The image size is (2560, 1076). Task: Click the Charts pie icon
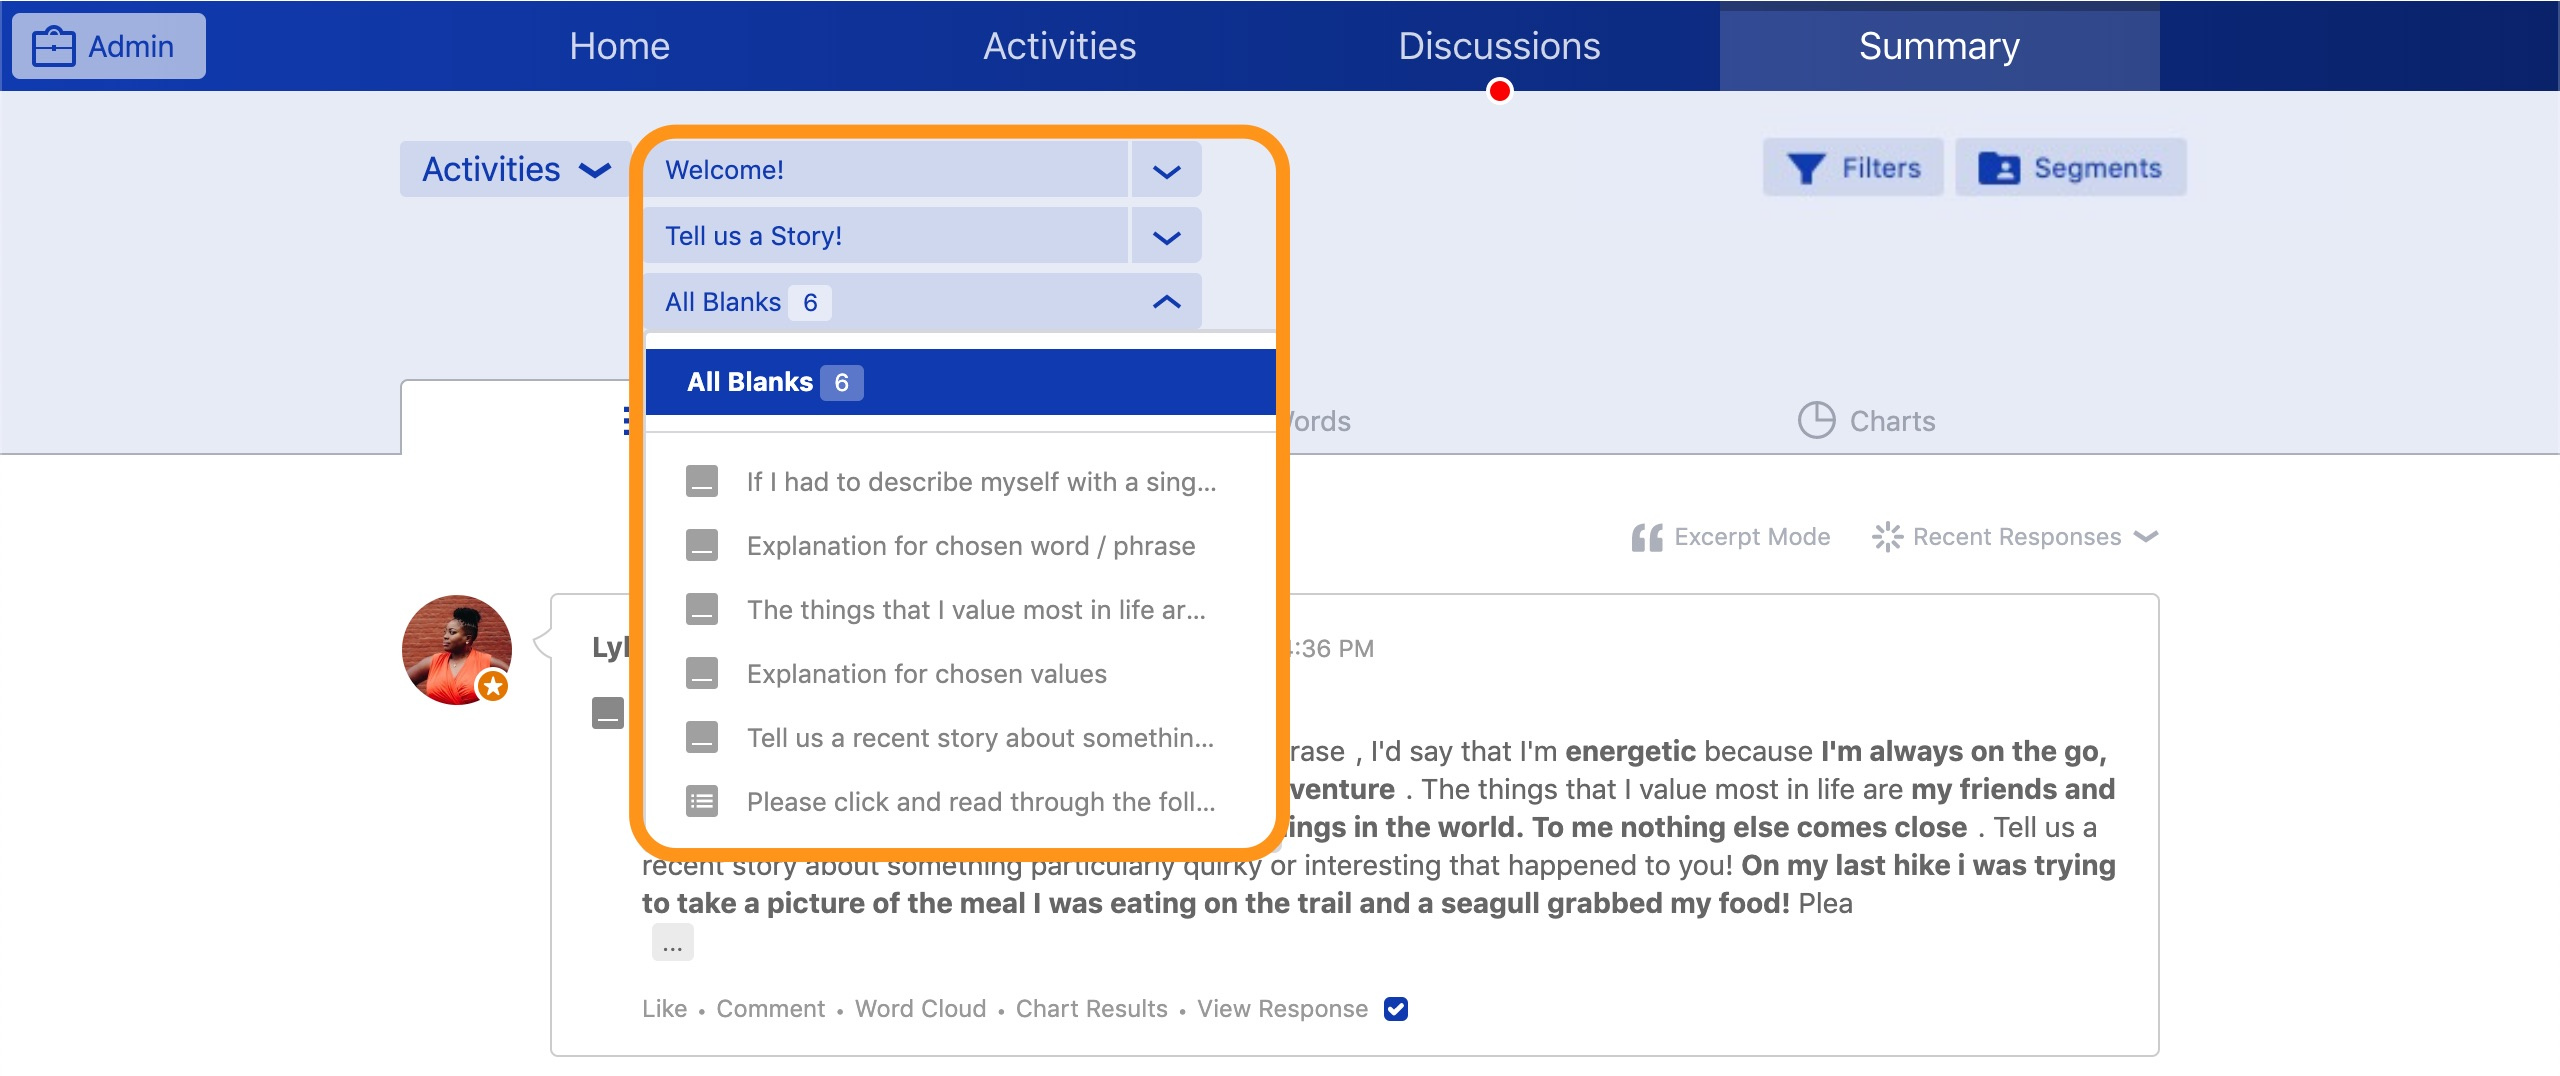1818,420
